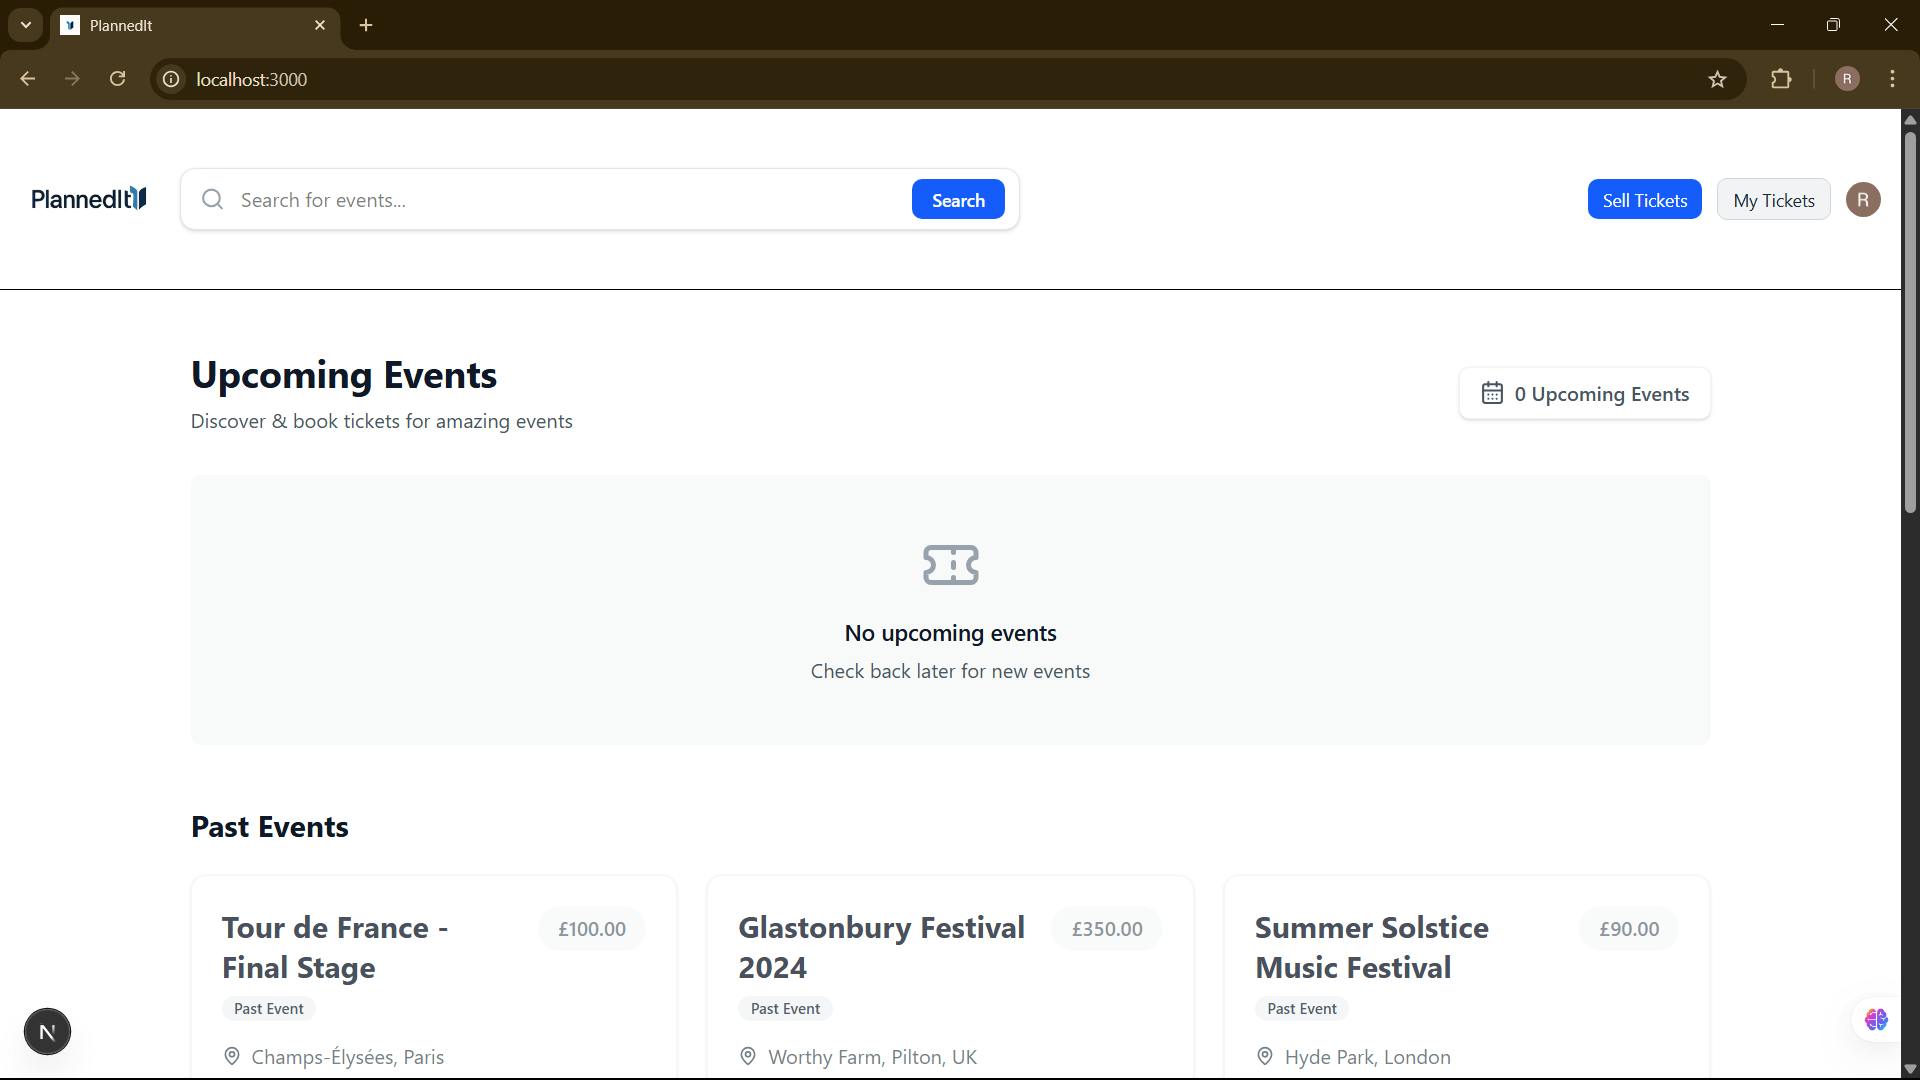The width and height of the screenshot is (1920, 1080).
Task: Click the PlannedIt logo icon
Action: pos(136,198)
